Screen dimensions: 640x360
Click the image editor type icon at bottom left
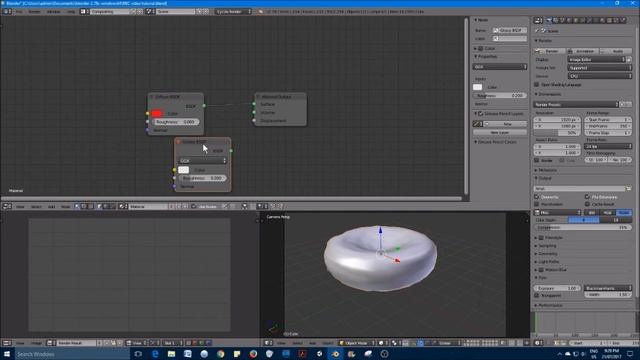coord(7,343)
